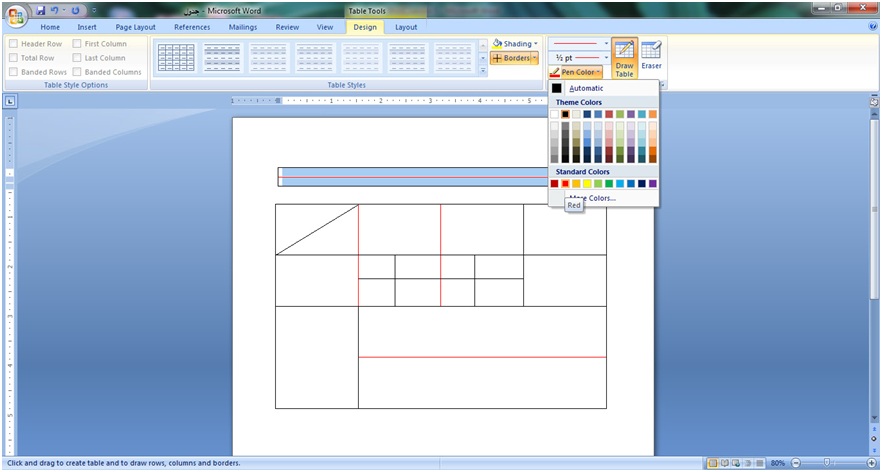Pick the white theme color swatch
This screenshot has width=882, height=472.
click(x=555, y=114)
